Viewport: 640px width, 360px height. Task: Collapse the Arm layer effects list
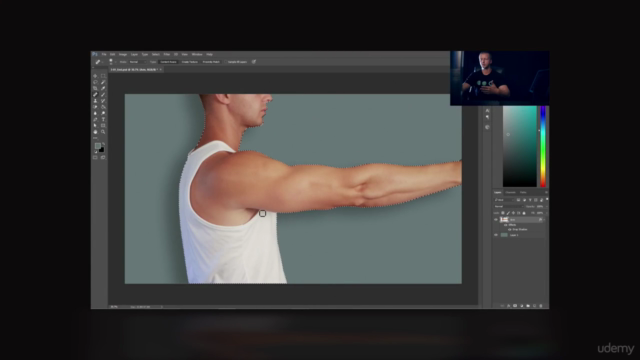(x=544, y=220)
